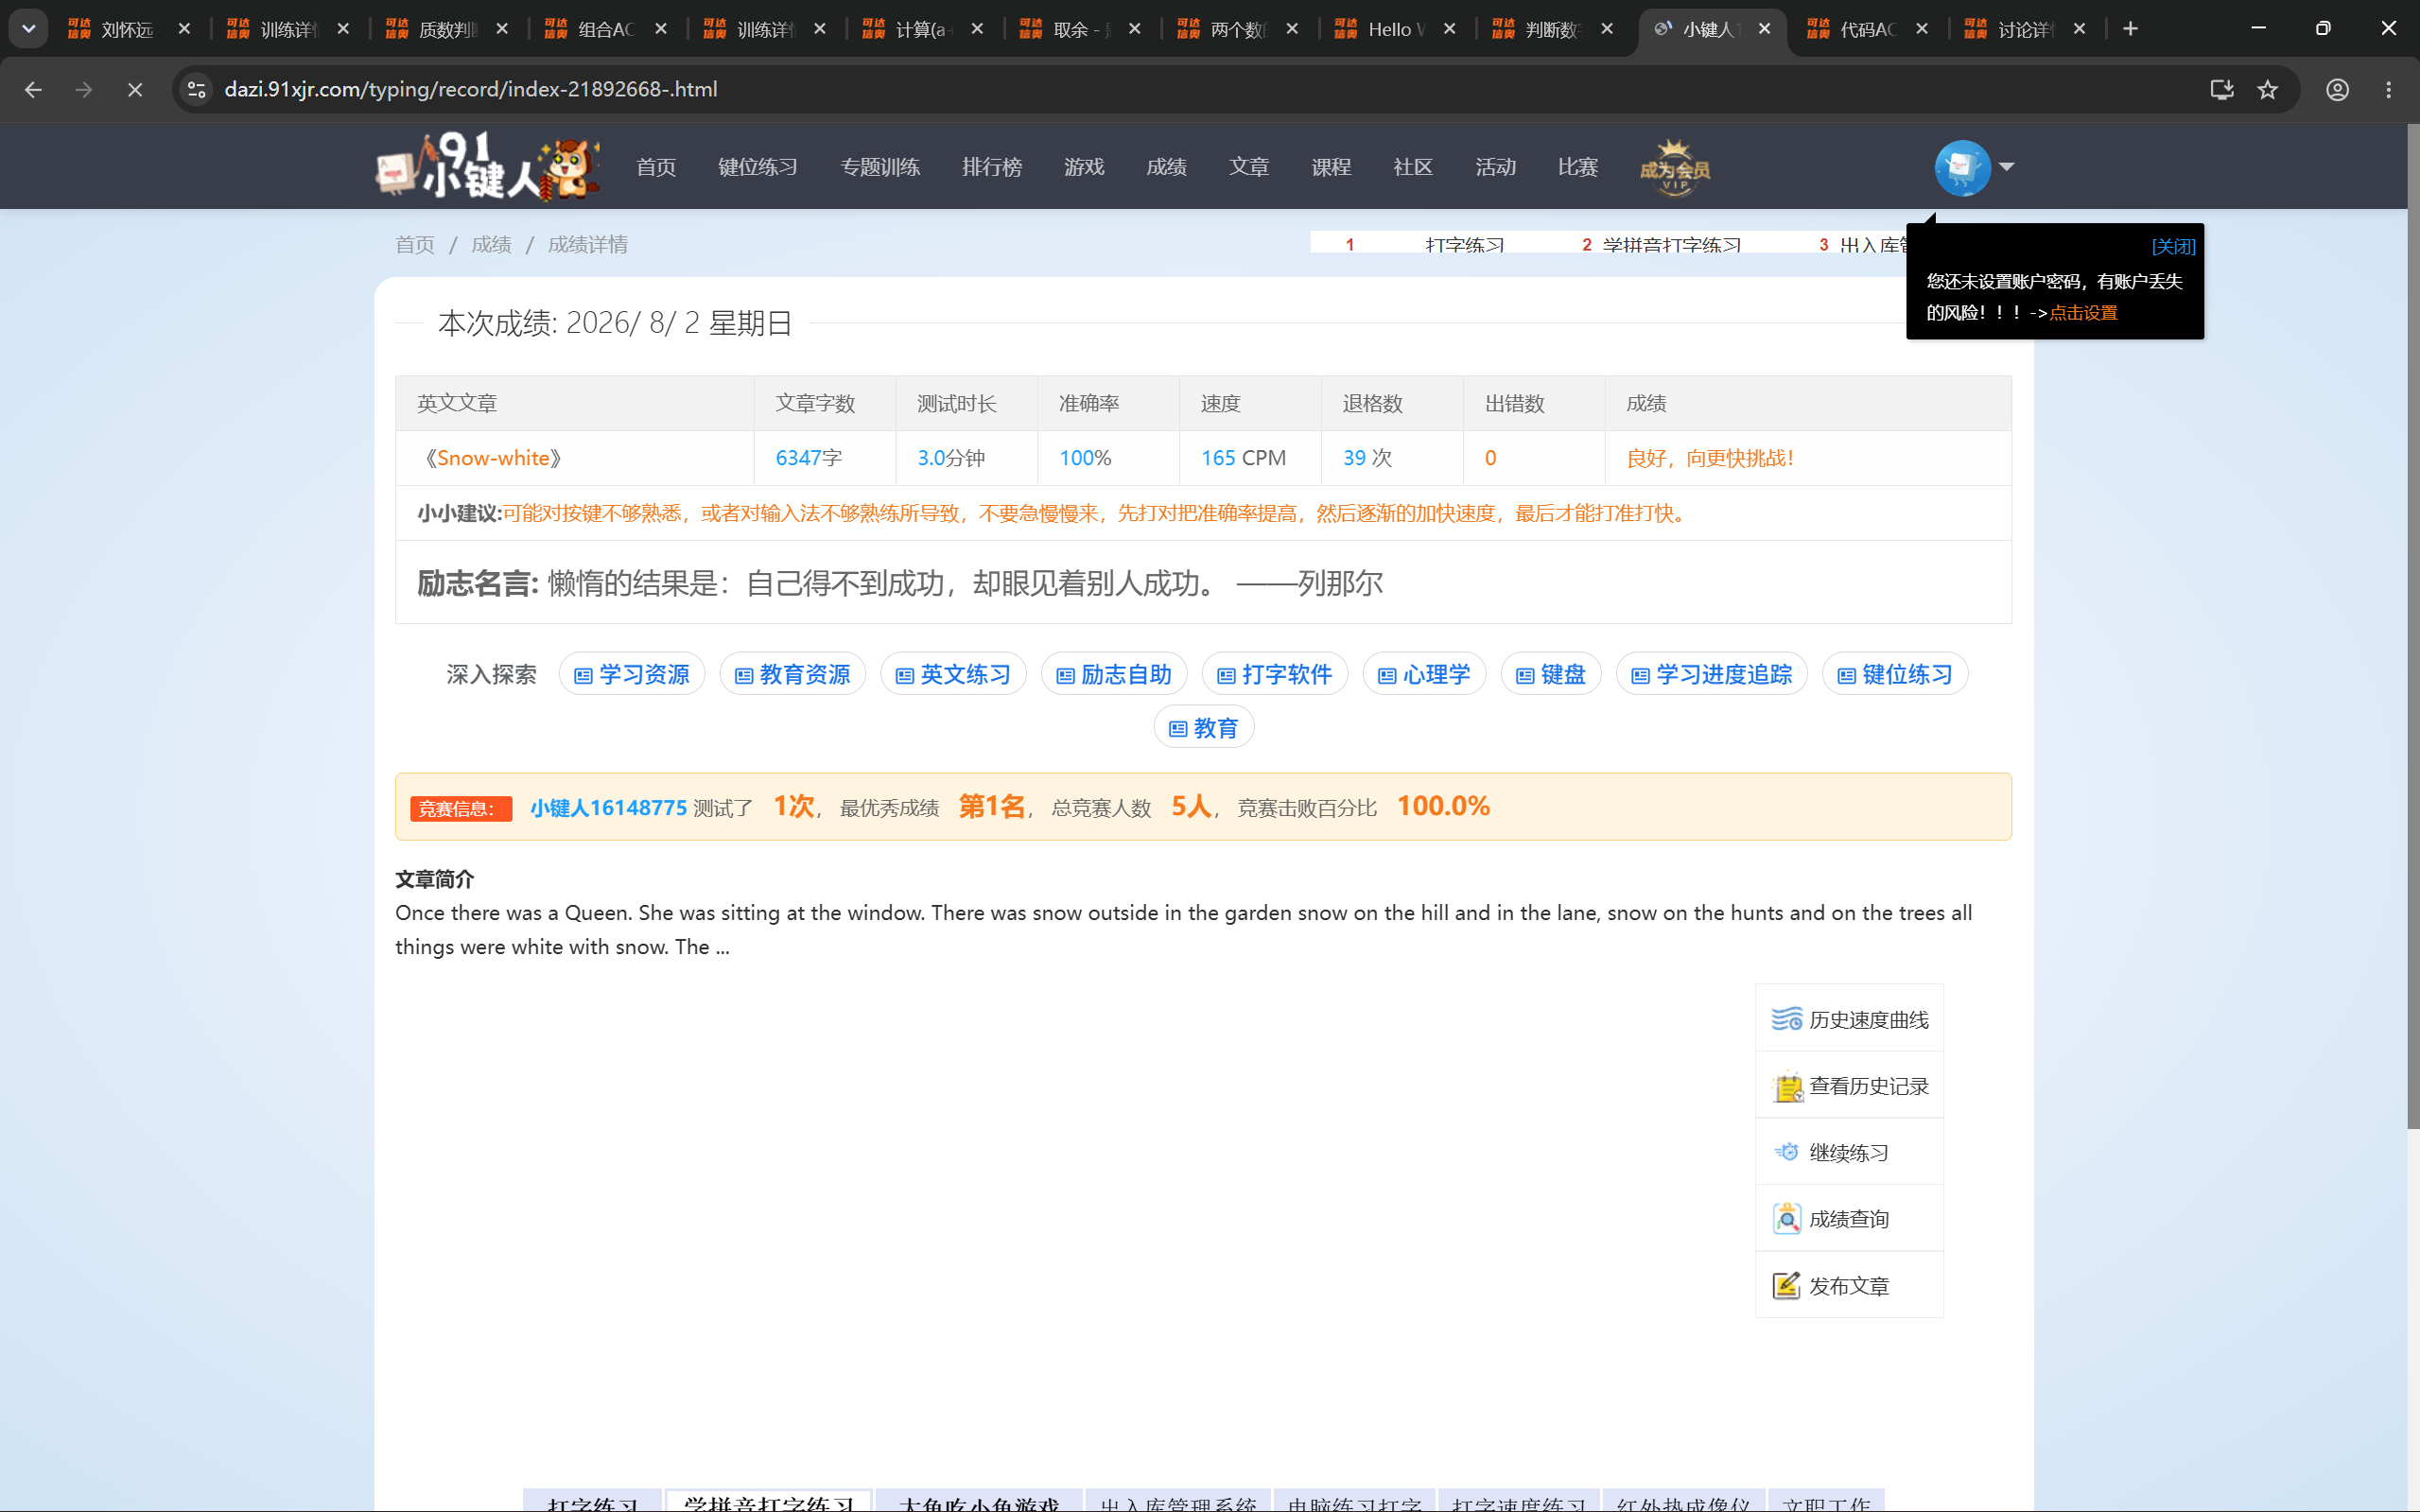Open 文章 navigation menu
2420x1512 pixels.
pos(1249,167)
